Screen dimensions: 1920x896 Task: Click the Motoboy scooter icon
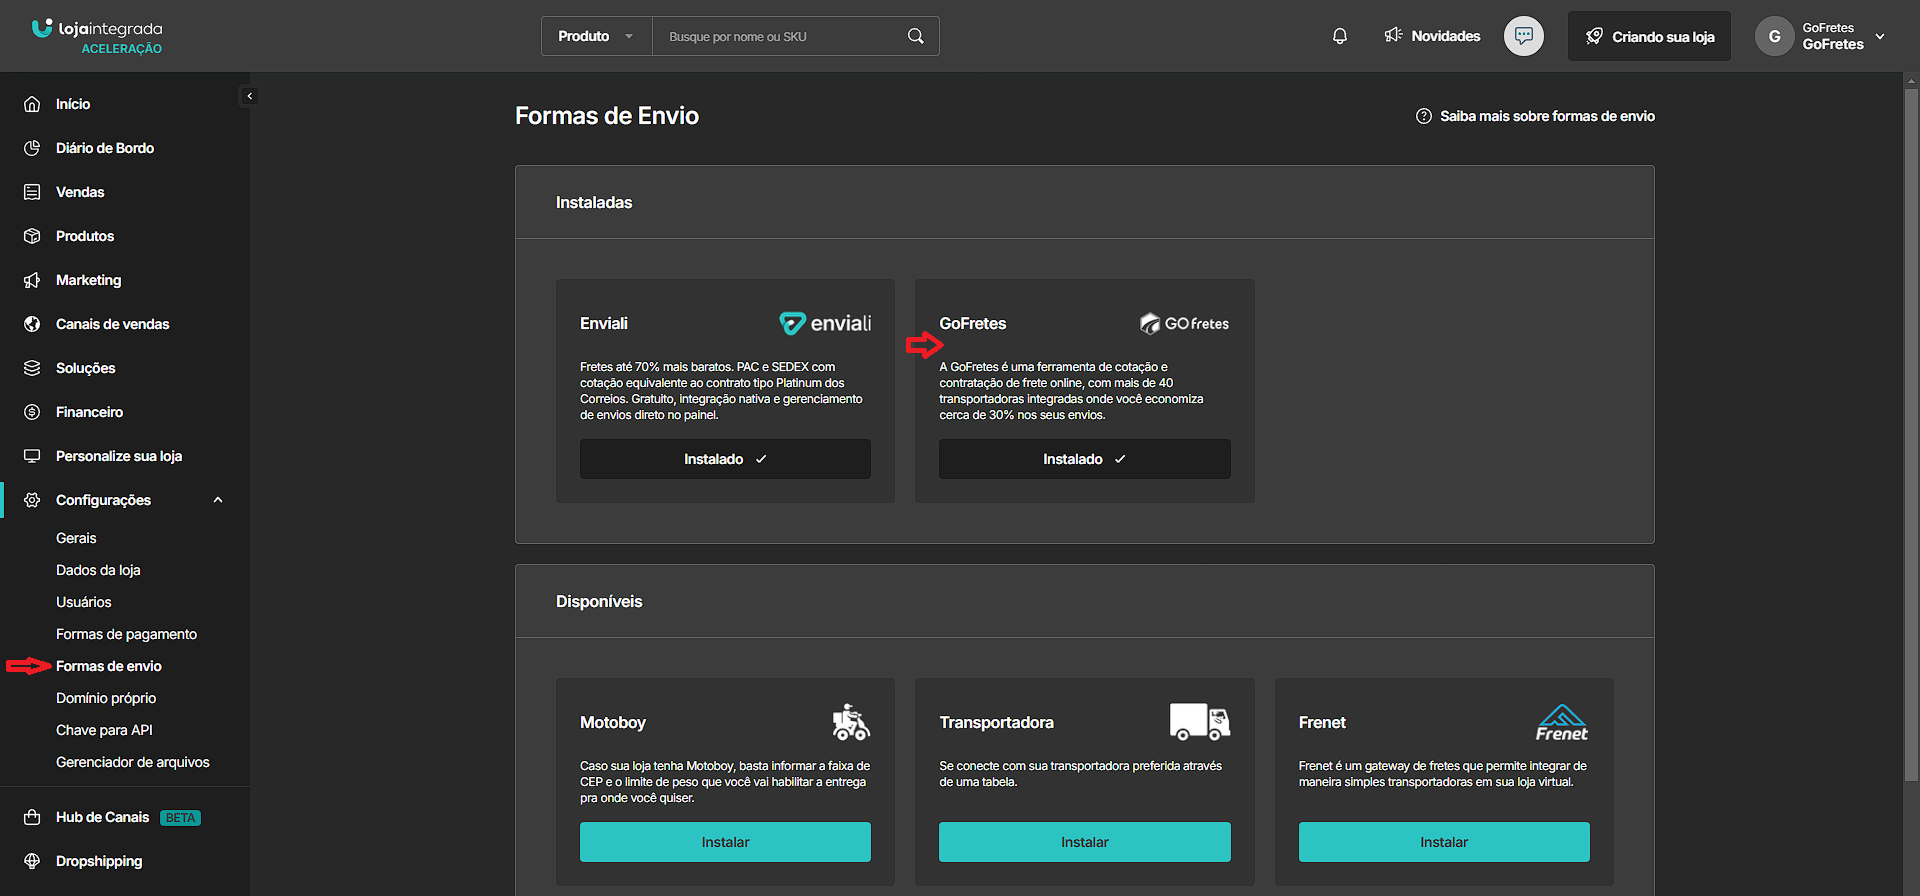[851, 722]
